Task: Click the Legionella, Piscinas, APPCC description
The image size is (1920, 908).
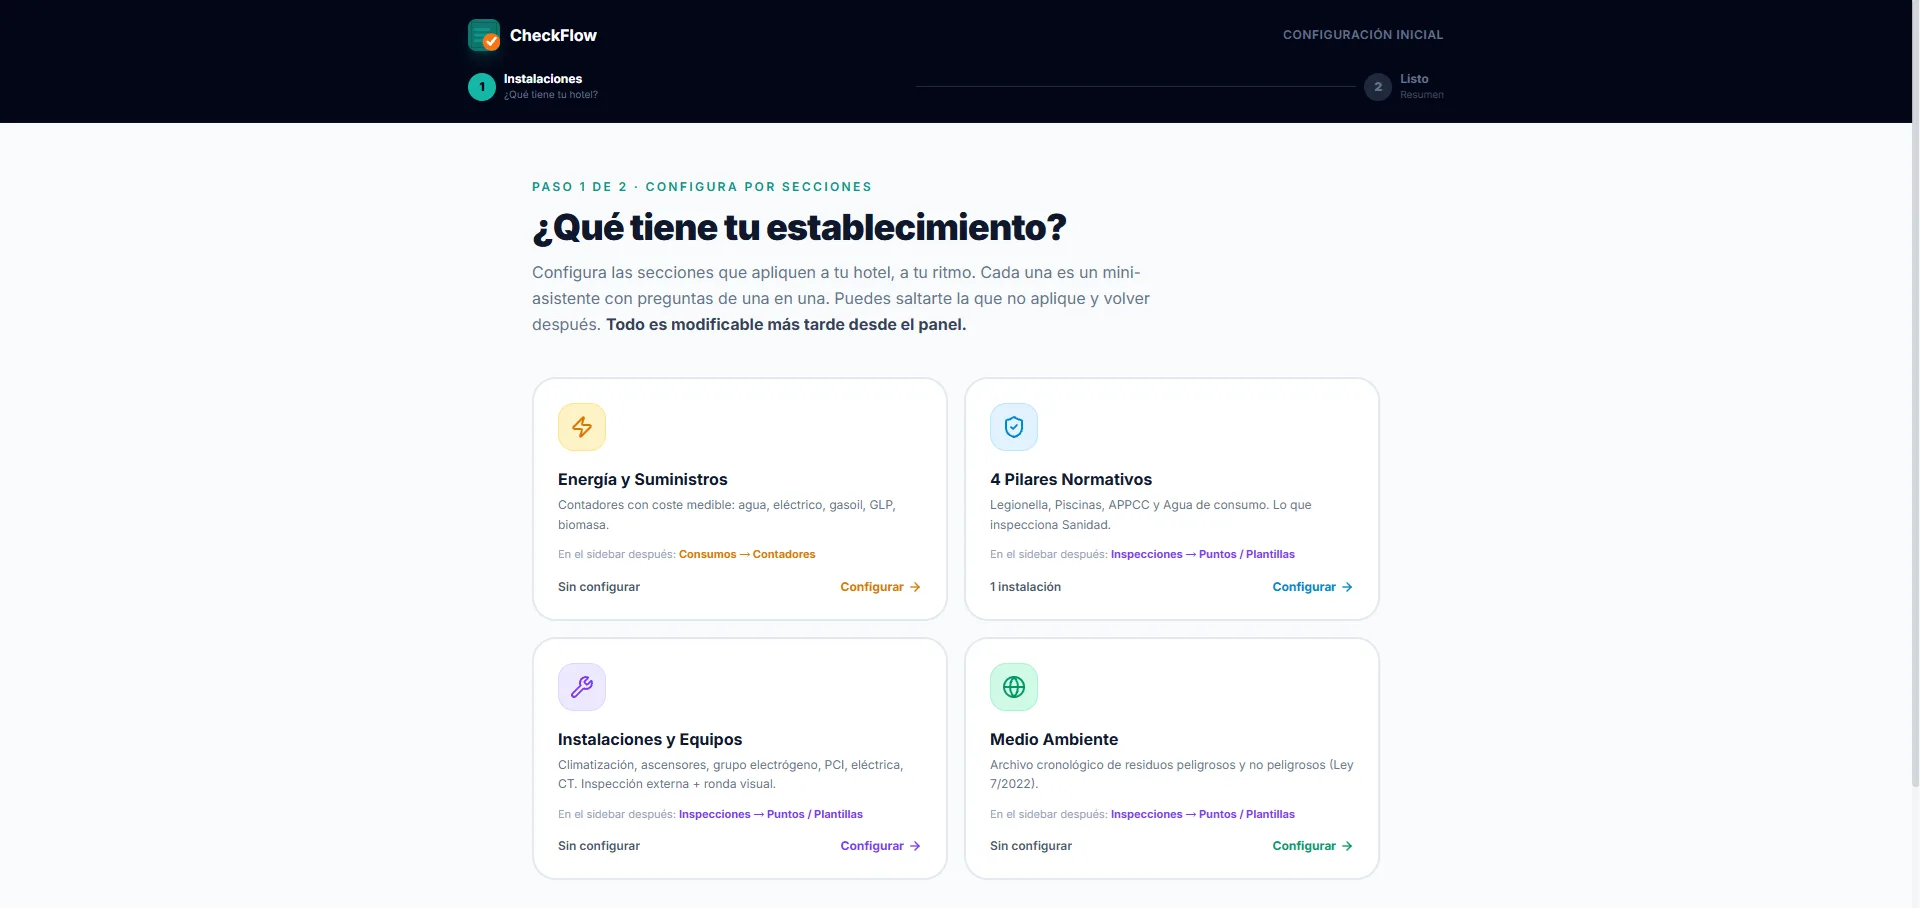Action: tap(1150, 515)
